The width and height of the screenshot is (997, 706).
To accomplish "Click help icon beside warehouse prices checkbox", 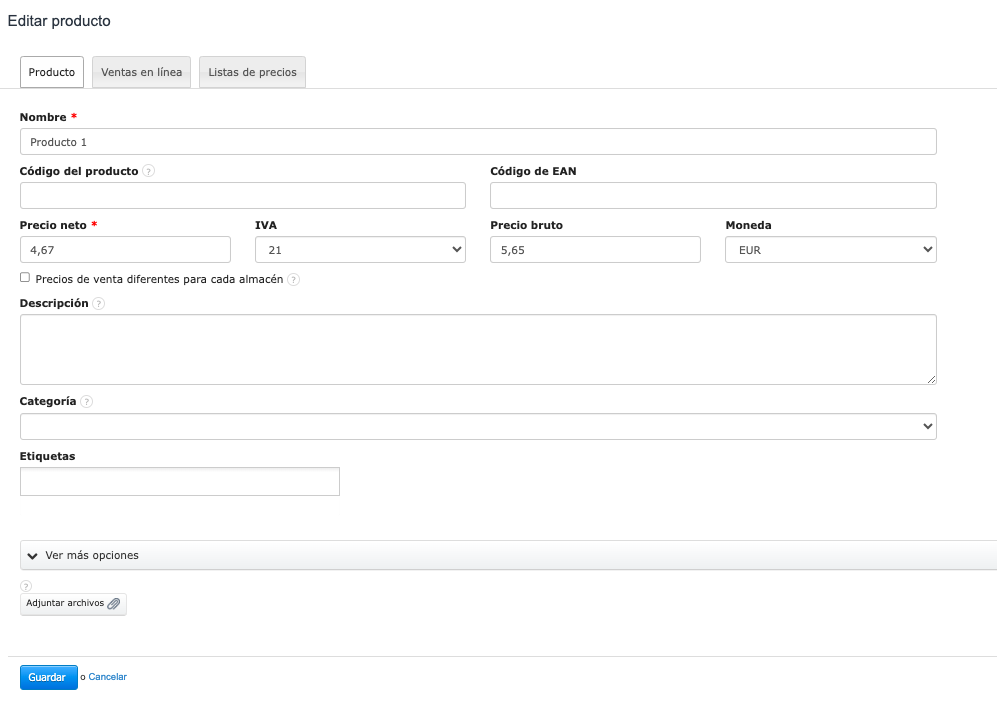I will pos(294,280).
